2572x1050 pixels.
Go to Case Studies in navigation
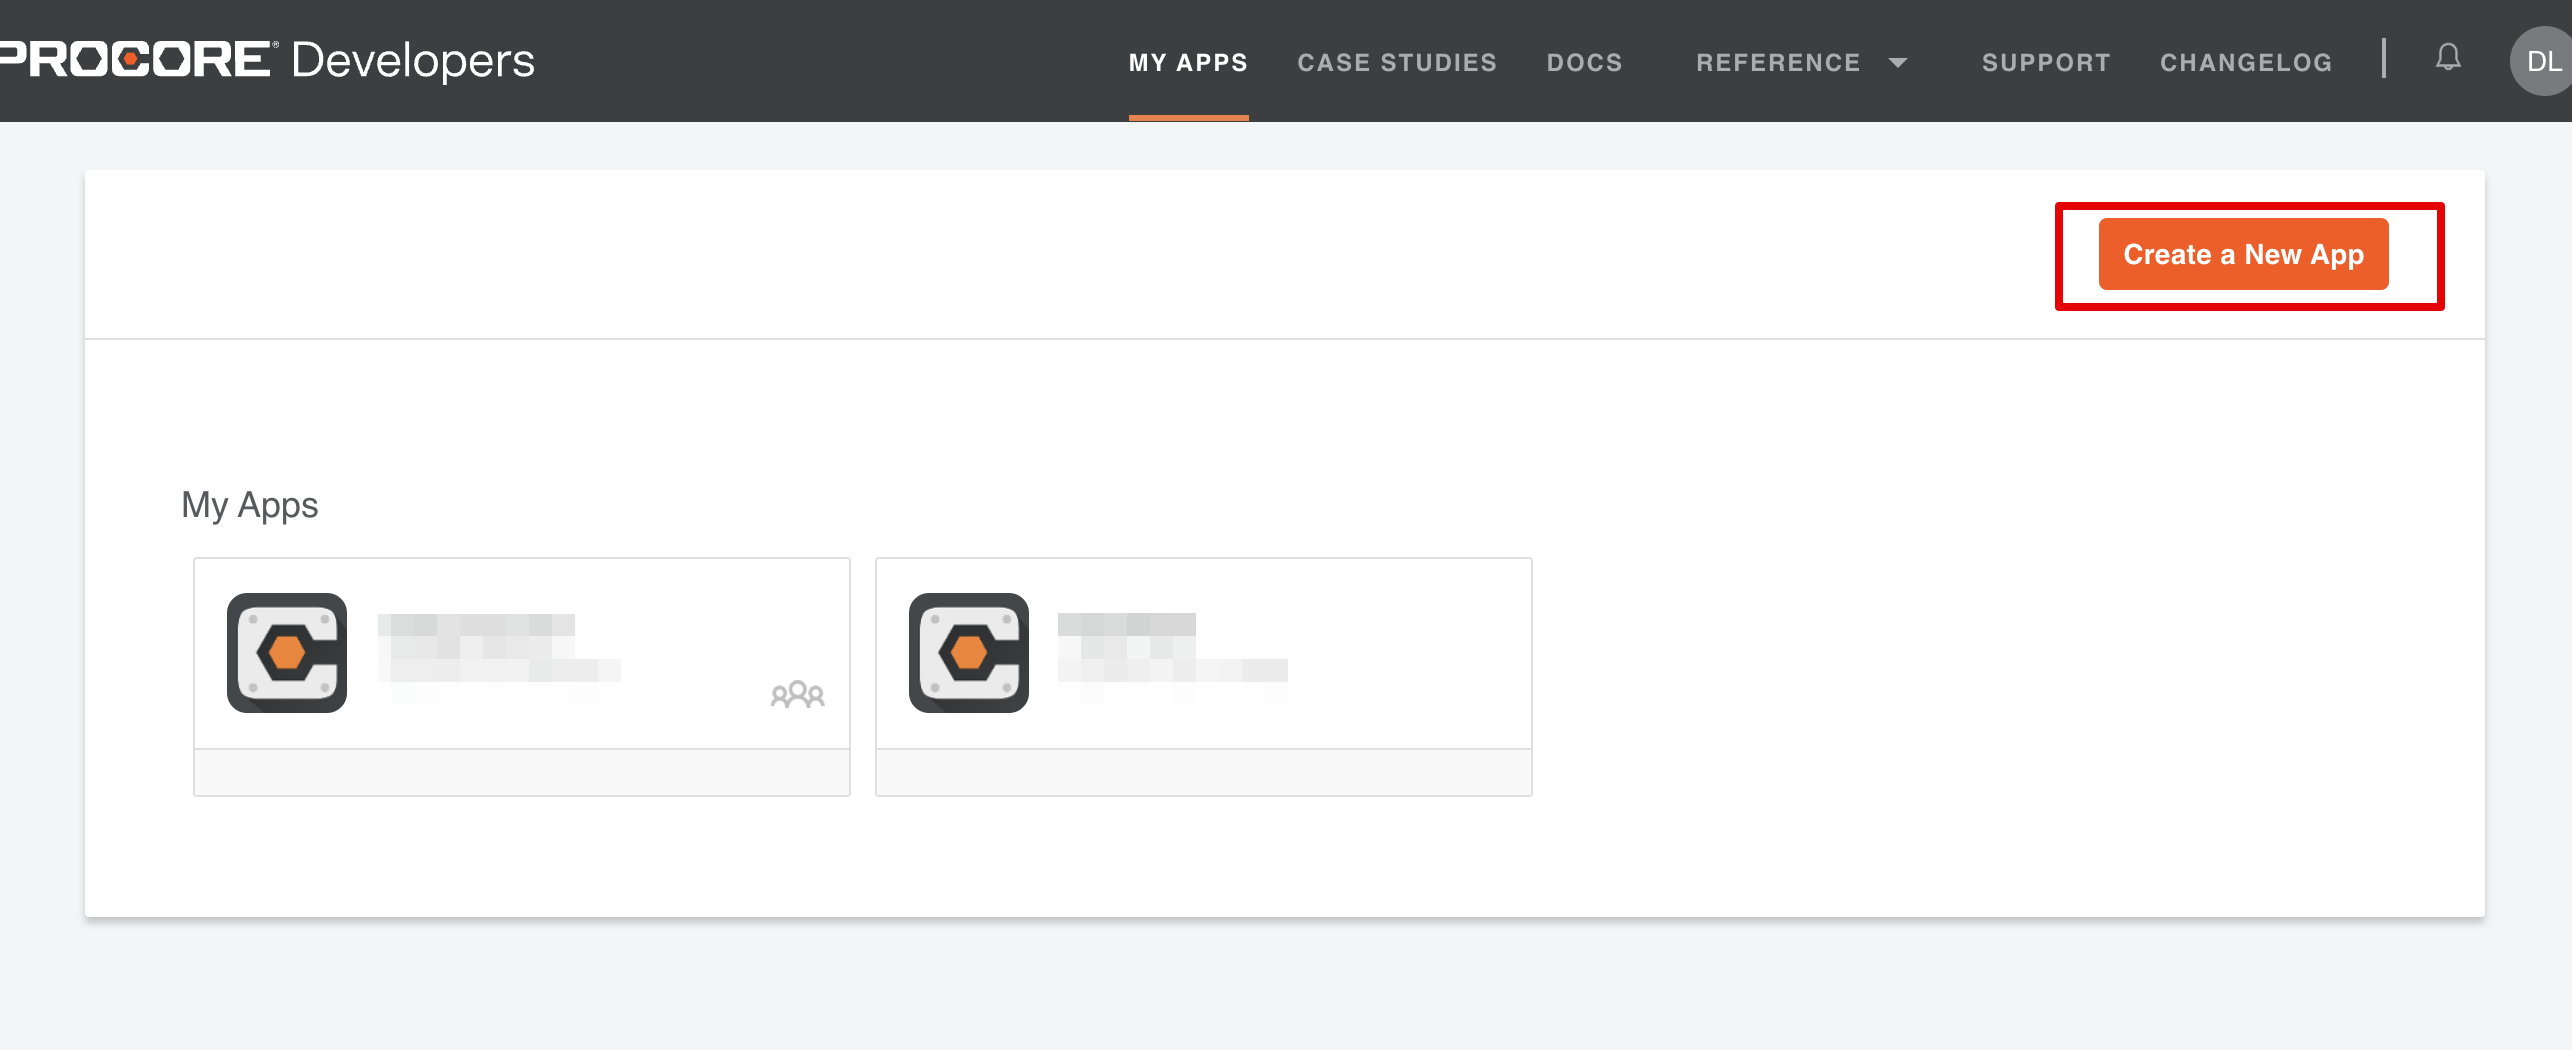(x=1397, y=63)
